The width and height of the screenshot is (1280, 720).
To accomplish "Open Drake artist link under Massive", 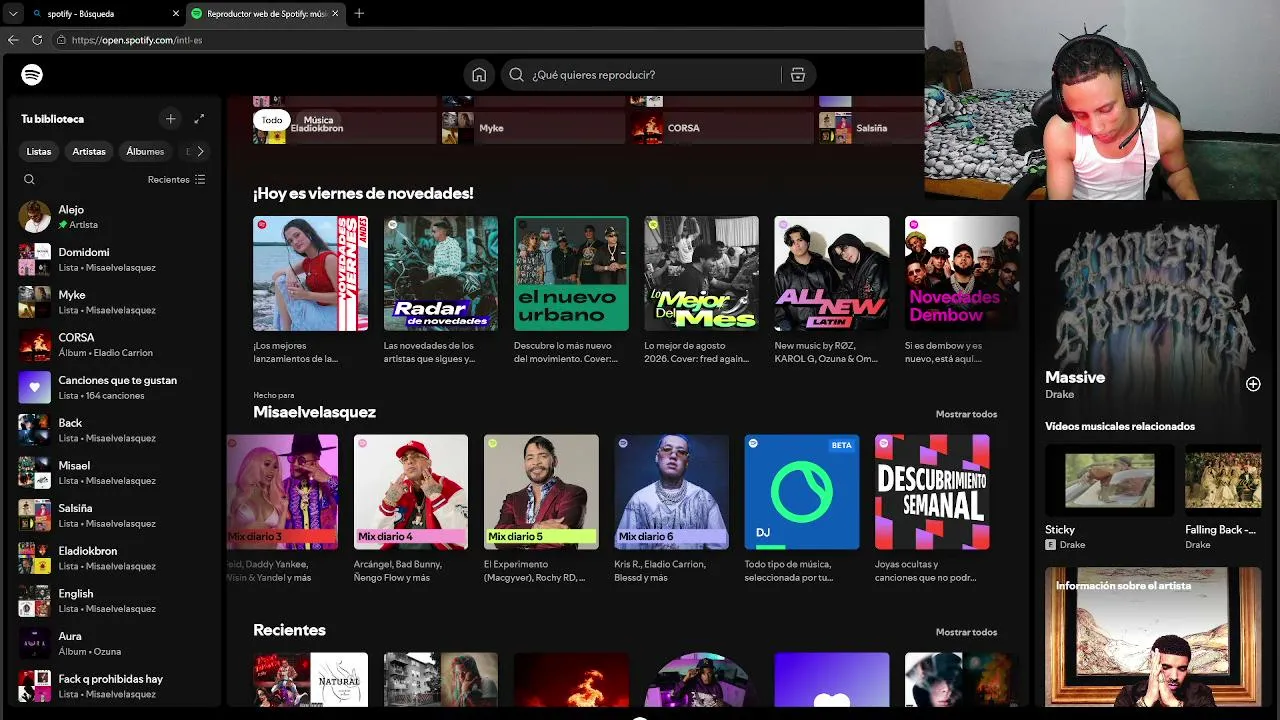I will [1059, 394].
